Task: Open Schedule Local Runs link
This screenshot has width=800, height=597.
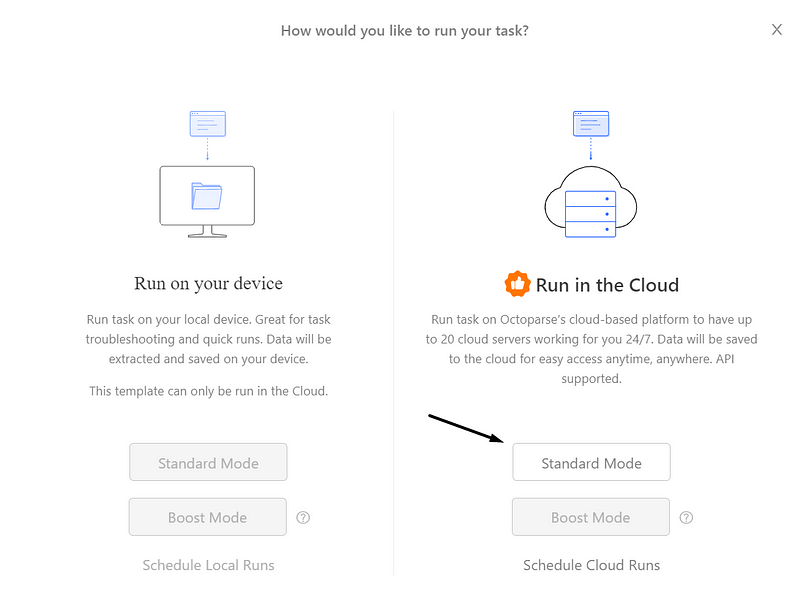Action: pos(208,565)
